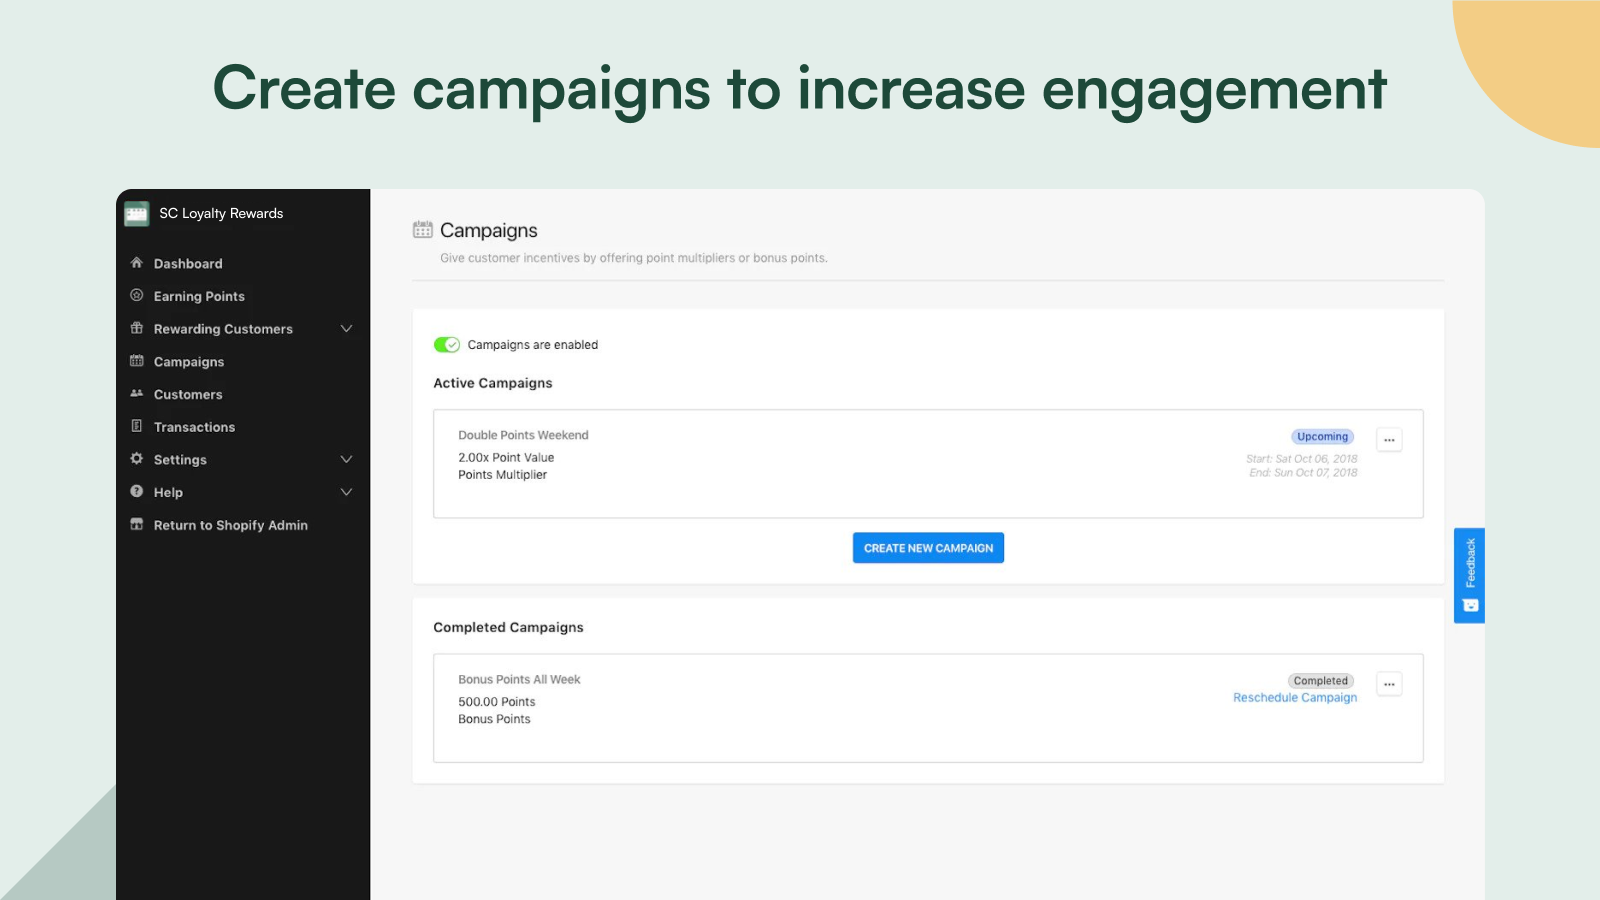The image size is (1600, 900).
Task: Expand the Rewarding Customers submenu
Action: [x=347, y=328]
